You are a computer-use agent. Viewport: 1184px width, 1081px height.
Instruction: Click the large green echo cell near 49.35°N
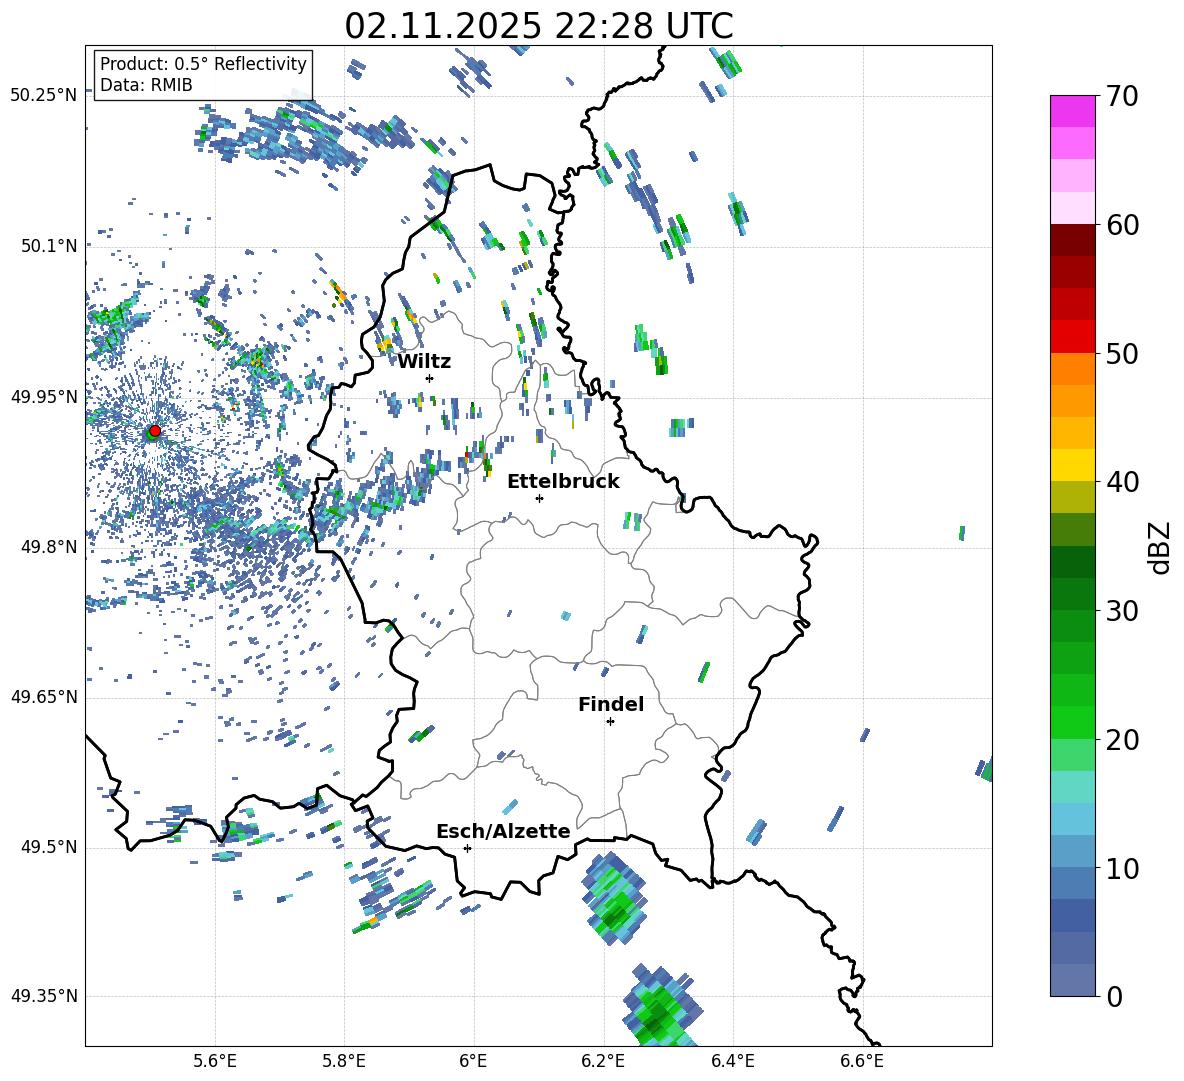[x=661, y=1006]
